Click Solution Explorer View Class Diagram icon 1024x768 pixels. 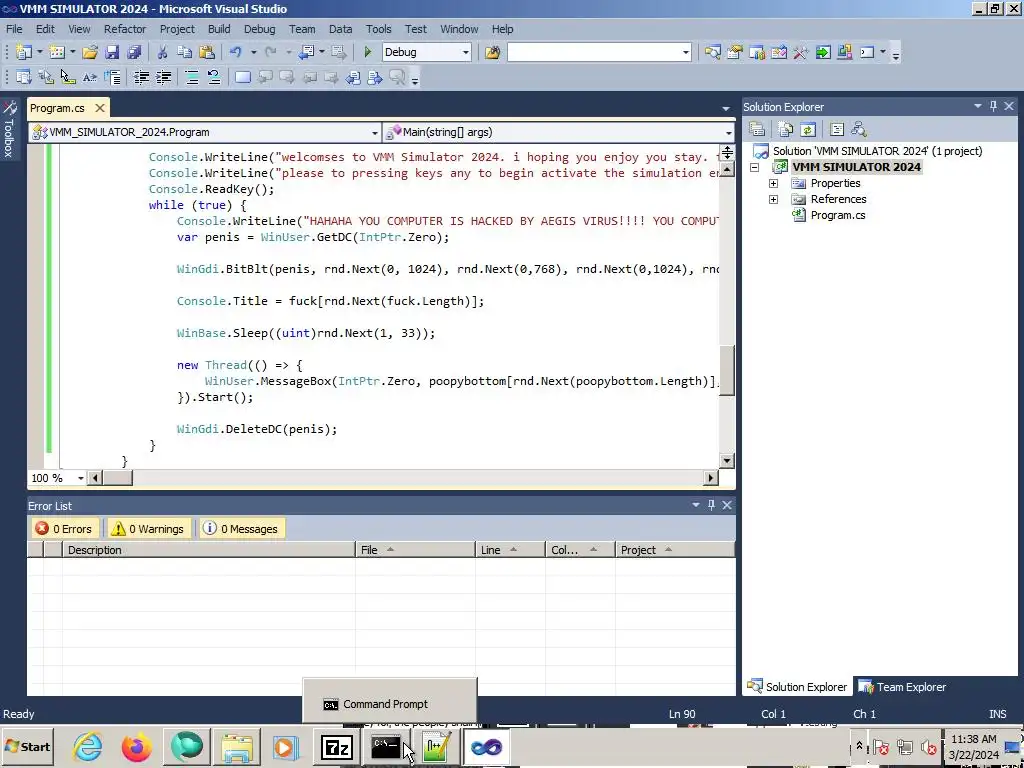859,129
